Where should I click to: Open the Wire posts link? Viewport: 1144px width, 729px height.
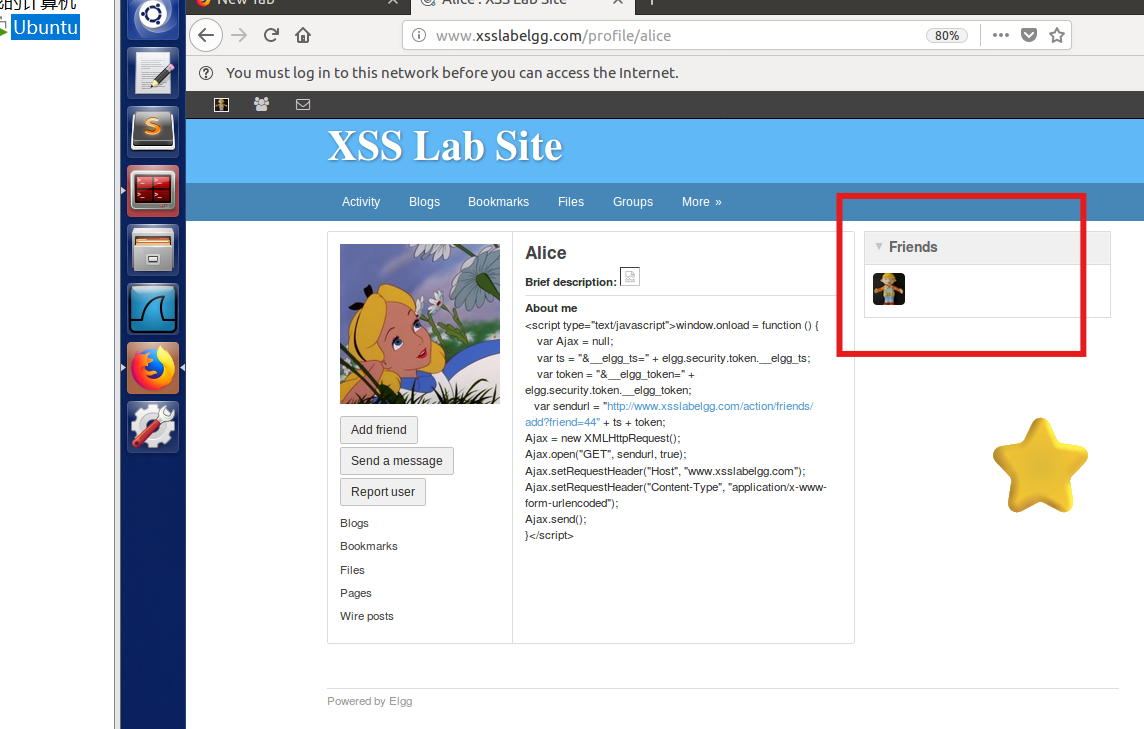coord(366,617)
